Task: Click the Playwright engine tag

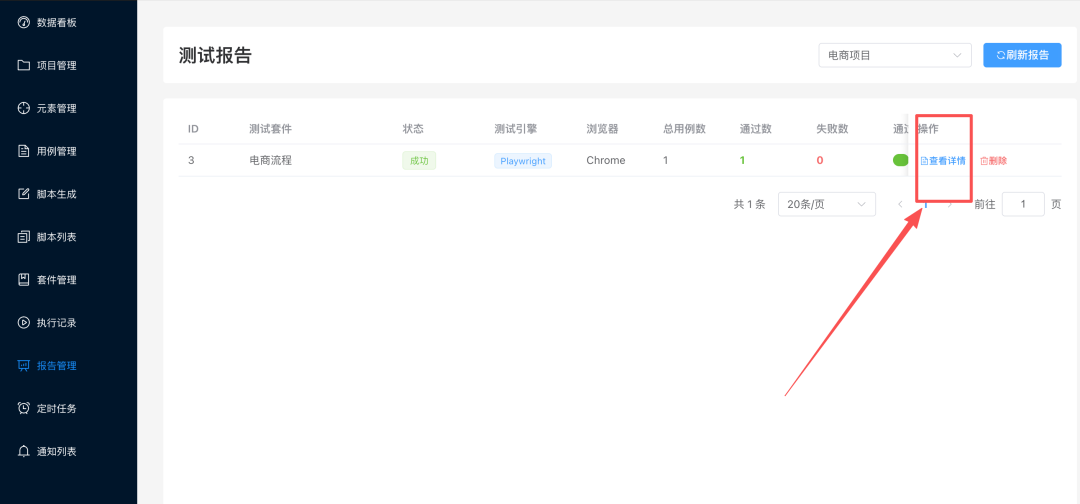Action: click(x=523, y=160)
